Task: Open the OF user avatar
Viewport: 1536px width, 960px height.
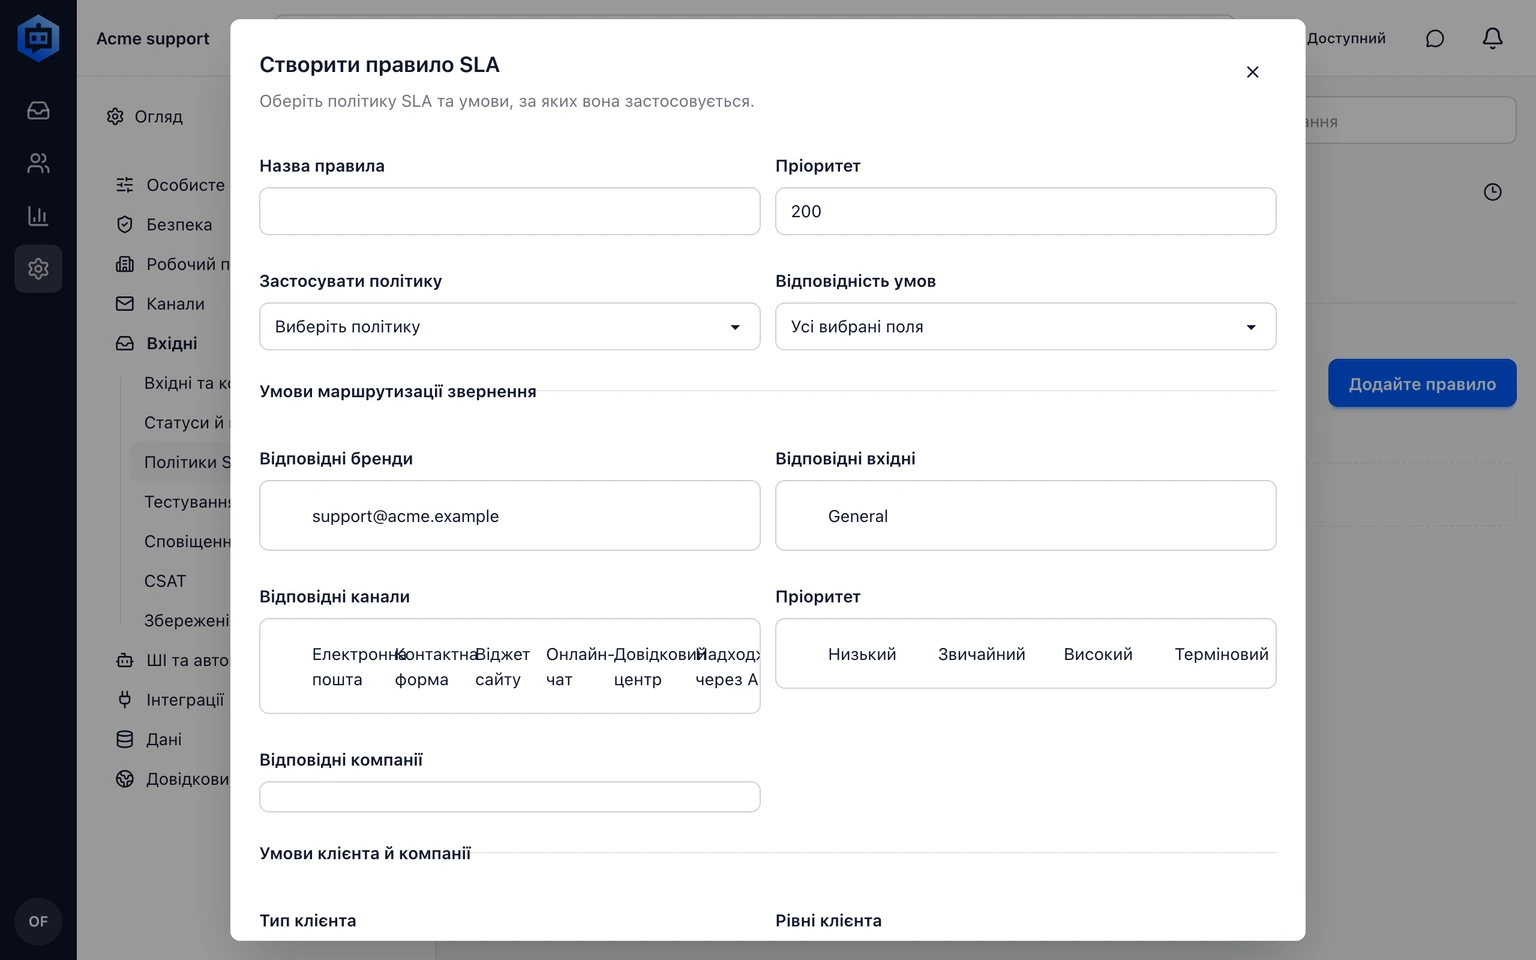Action: coord(38,921)
